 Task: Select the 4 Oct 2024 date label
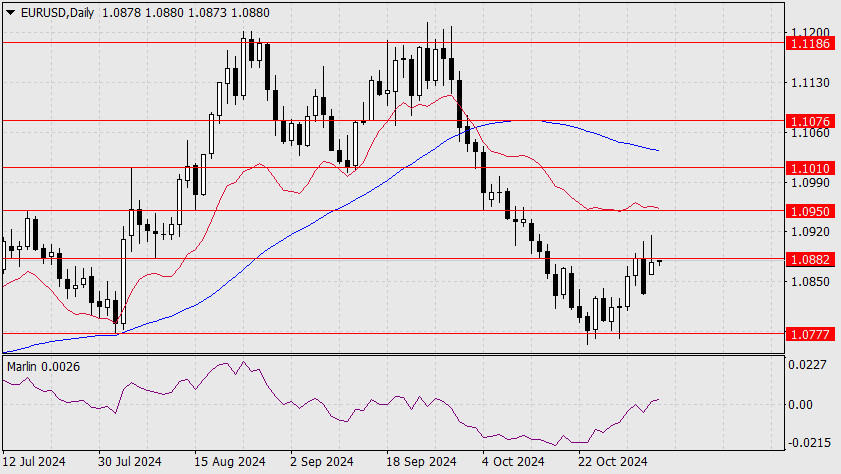pos(513,462)
